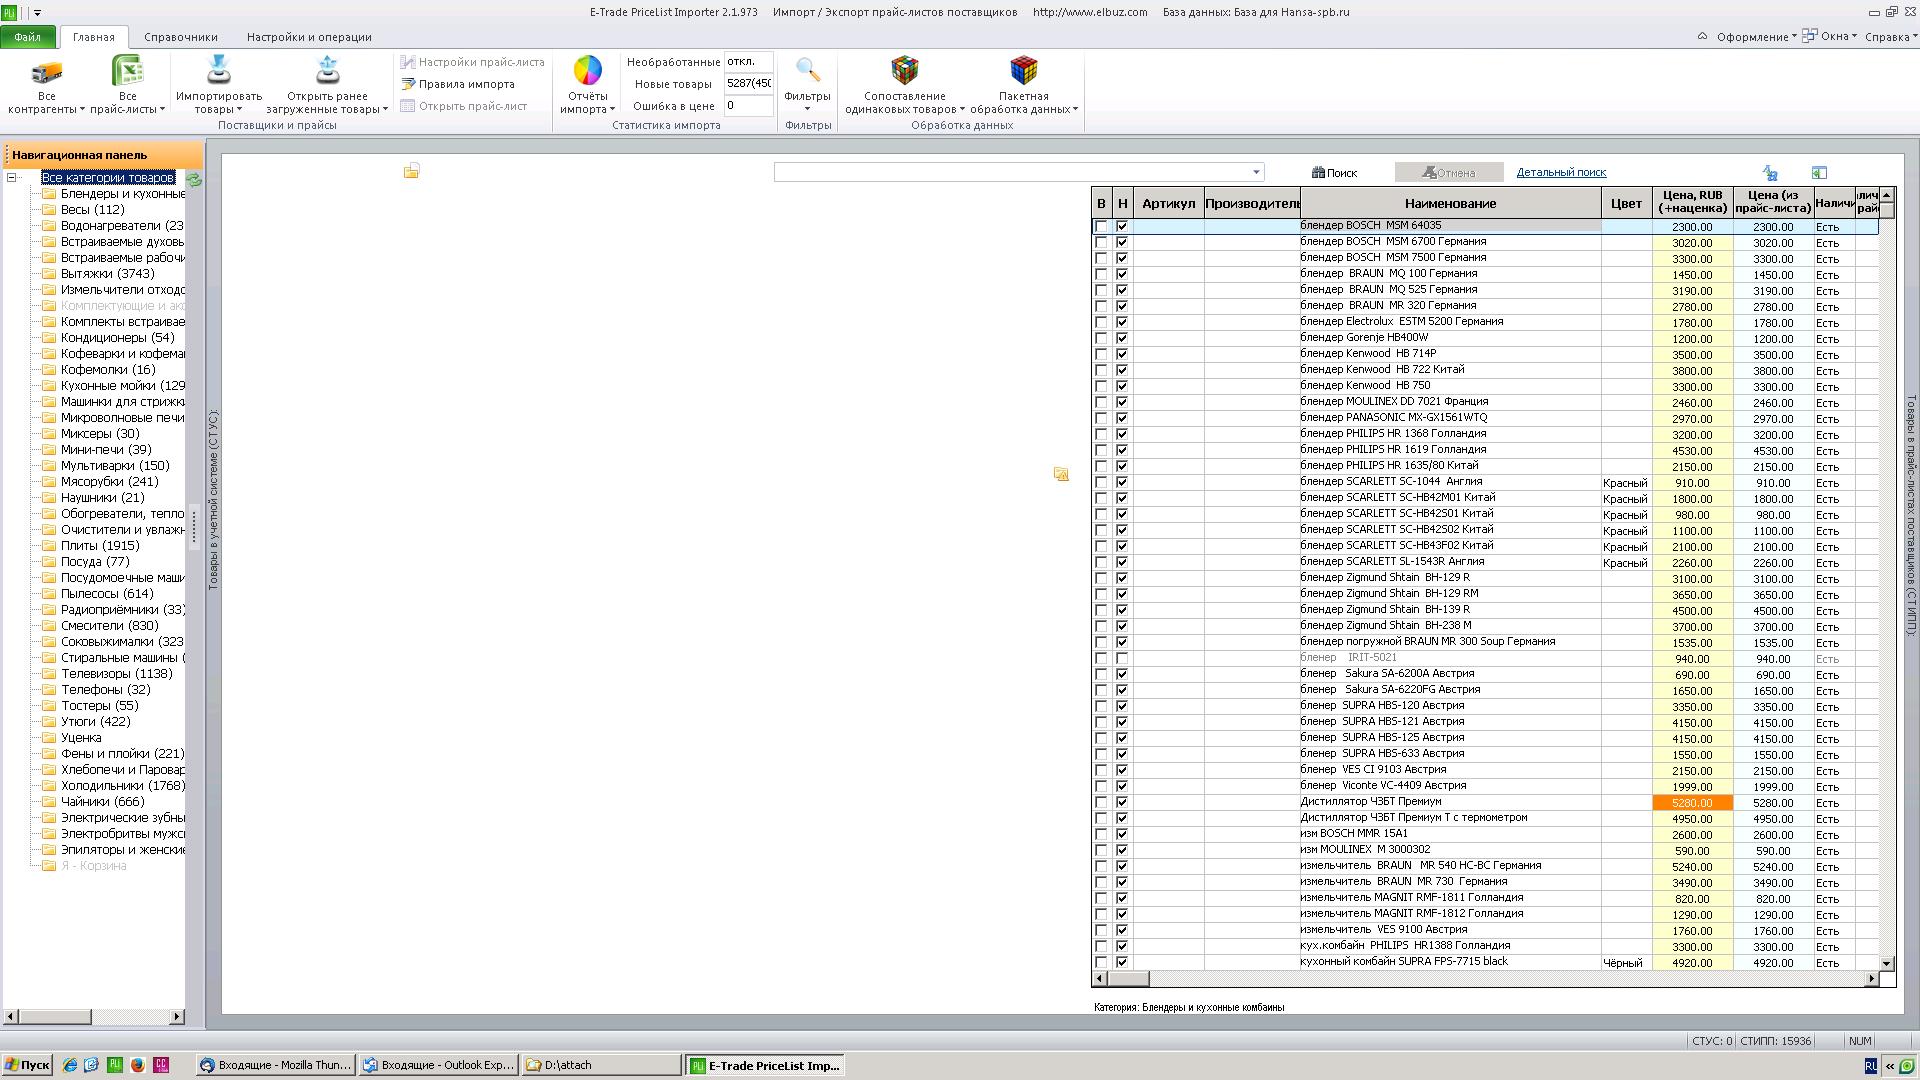Switch to the Справочники tab
This screenshot has height=1080, width=1920.
[181, 37]
